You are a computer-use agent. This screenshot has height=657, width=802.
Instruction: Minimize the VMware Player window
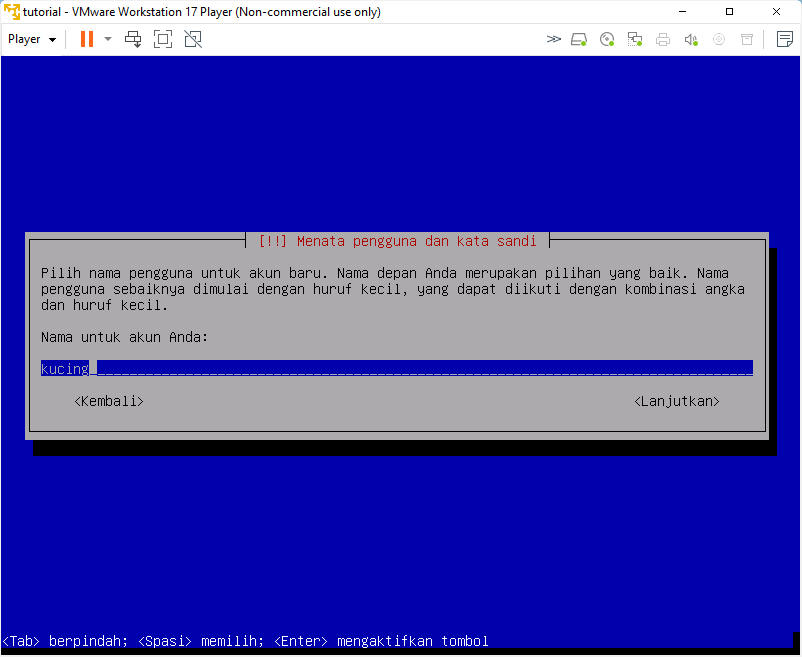[x=682, y=11]
